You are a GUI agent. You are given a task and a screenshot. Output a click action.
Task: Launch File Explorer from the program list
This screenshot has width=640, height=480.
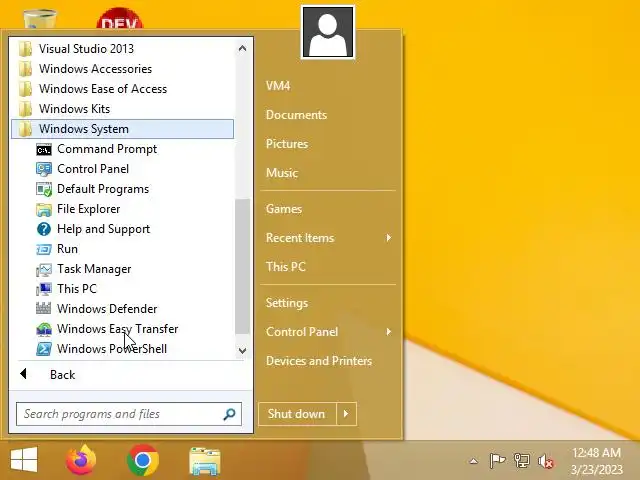tap(44, 209)
